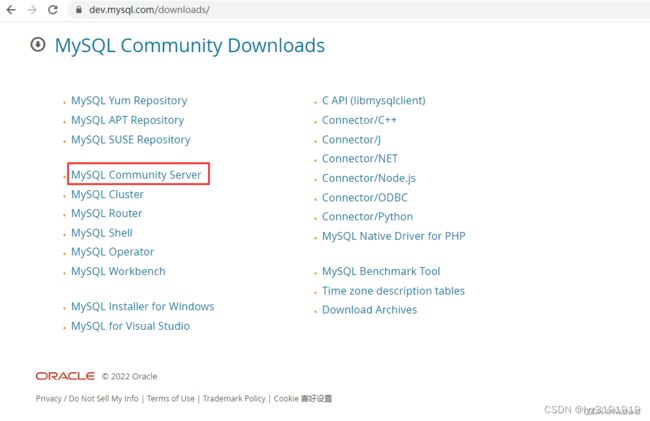Open MySQL Workbench link
The width and height of the screenshot is (650, 421).
118,271
